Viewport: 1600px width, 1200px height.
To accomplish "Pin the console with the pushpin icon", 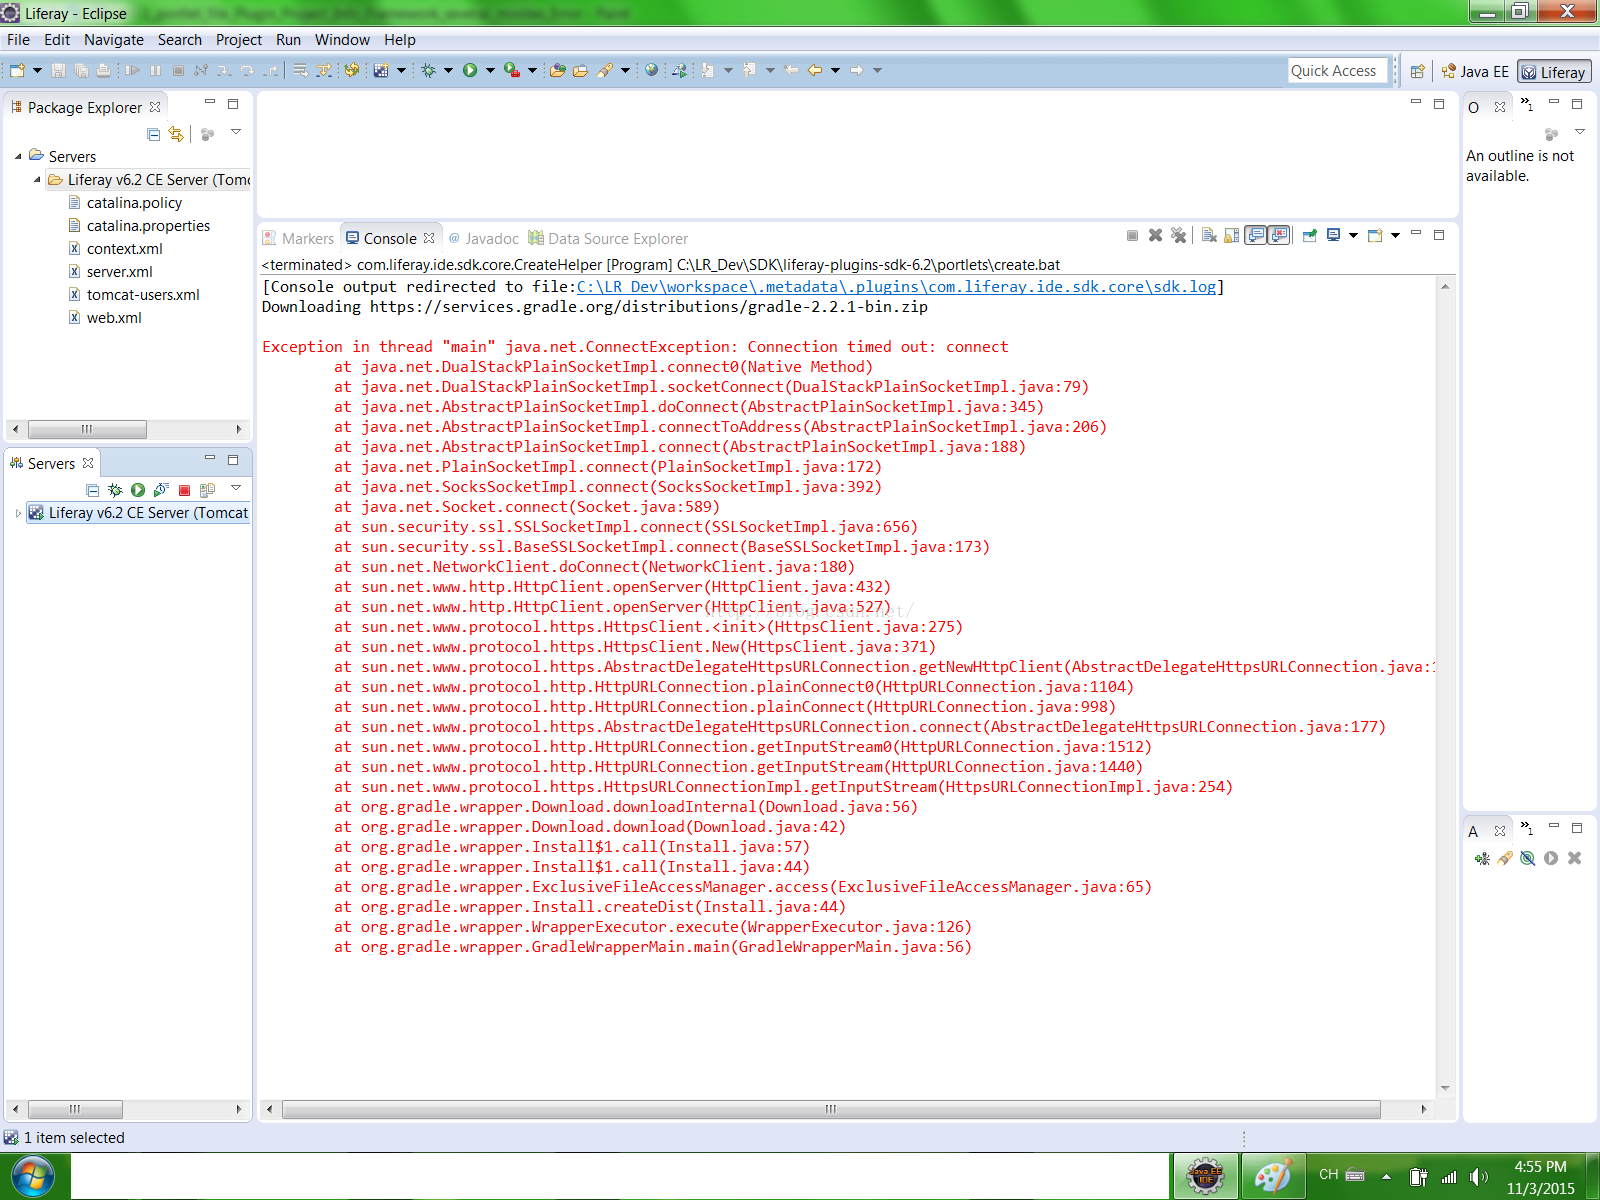I will [x=1309, y=236].
